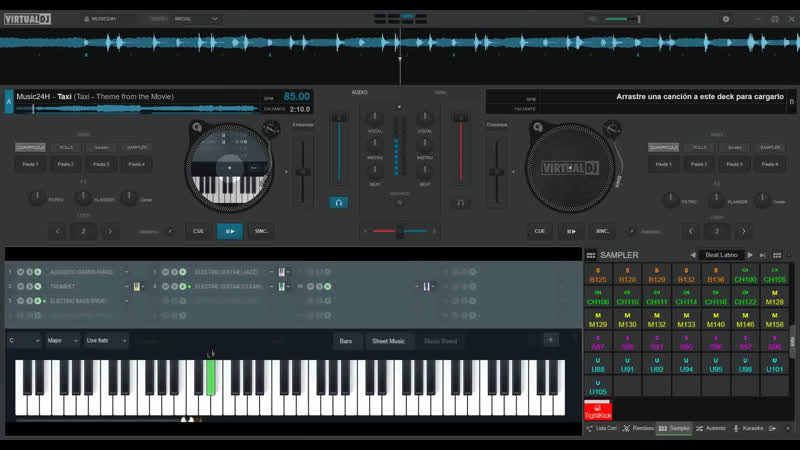The image size is (800, 450).
Task: Trigger Pista 1 pad on deck A
Action: [x=30, y=164]
